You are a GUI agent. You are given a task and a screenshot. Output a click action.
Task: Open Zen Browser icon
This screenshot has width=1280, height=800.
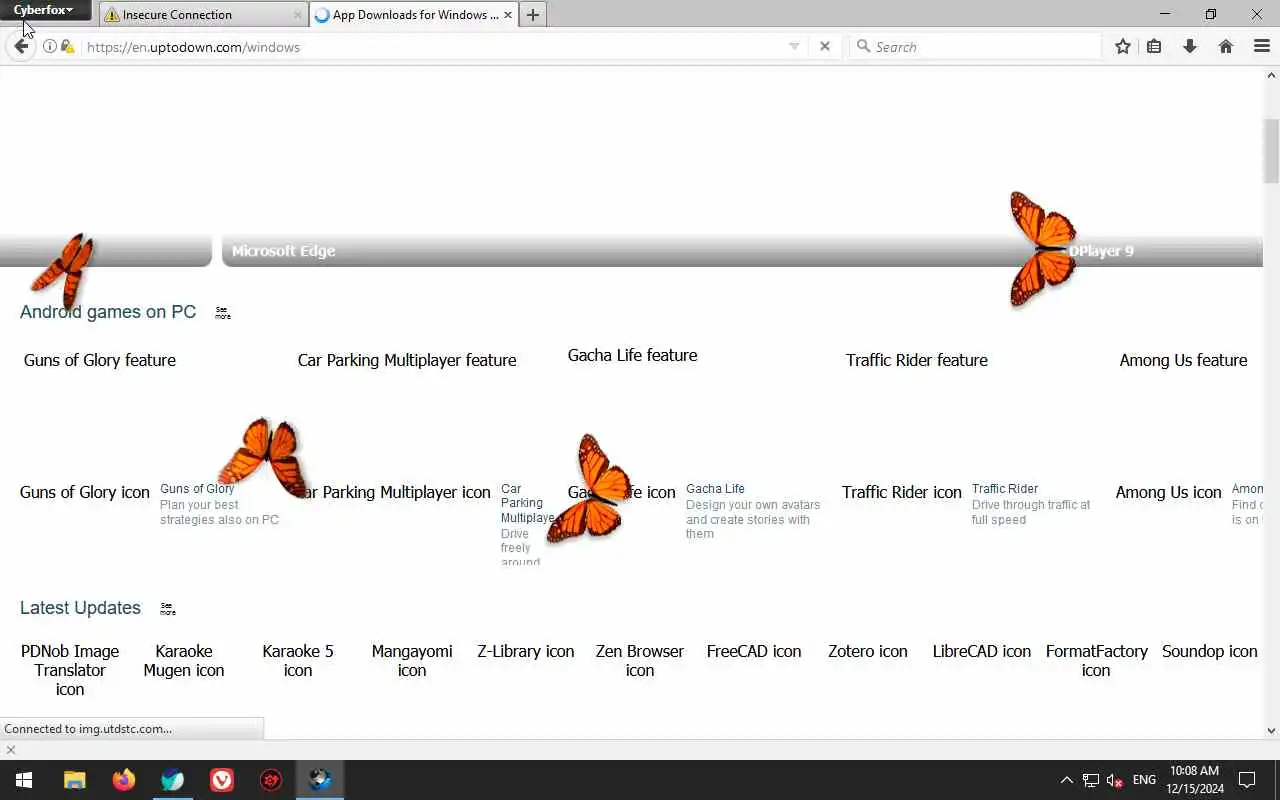tap(640, 661)
